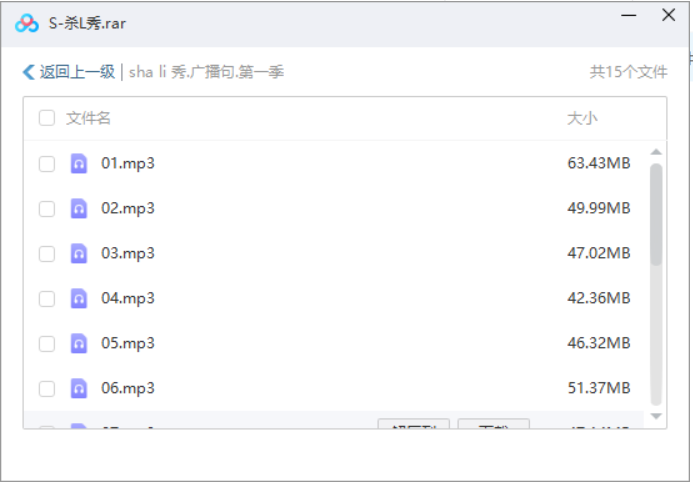Check the box for 04.mp3
This screenshot has width=693, height=485.
click(x=47, y=298)
